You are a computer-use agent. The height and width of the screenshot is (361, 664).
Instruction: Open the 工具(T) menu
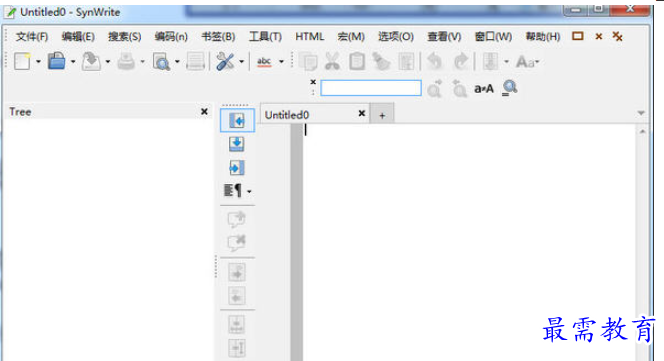click(x=265, y=37)
